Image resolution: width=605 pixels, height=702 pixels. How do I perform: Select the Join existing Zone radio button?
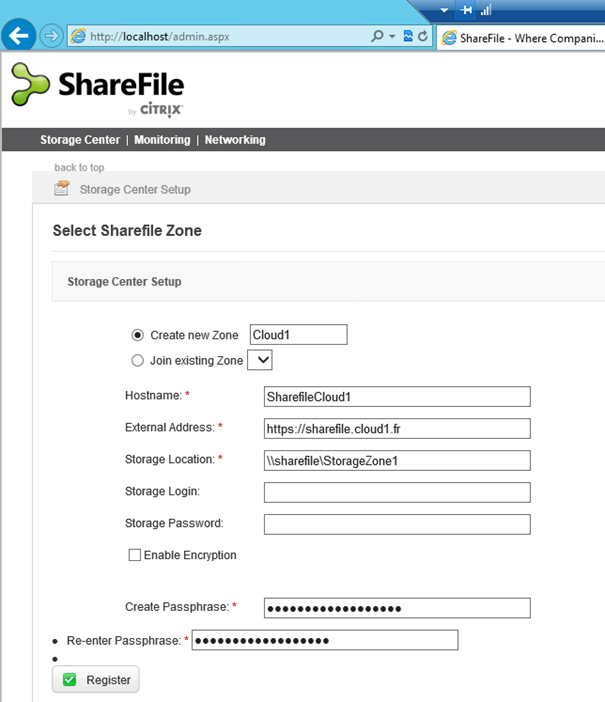[137, 360]
